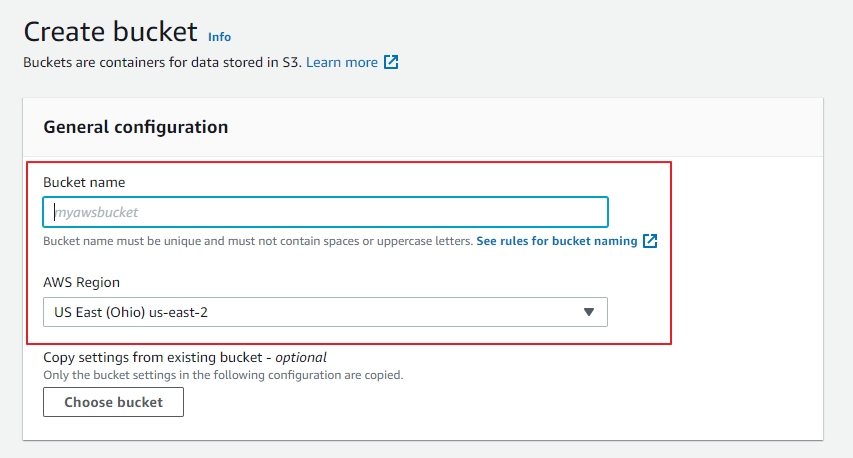Click the Info link beside Create bucket

pyautogui.click(x=219, y=37)
